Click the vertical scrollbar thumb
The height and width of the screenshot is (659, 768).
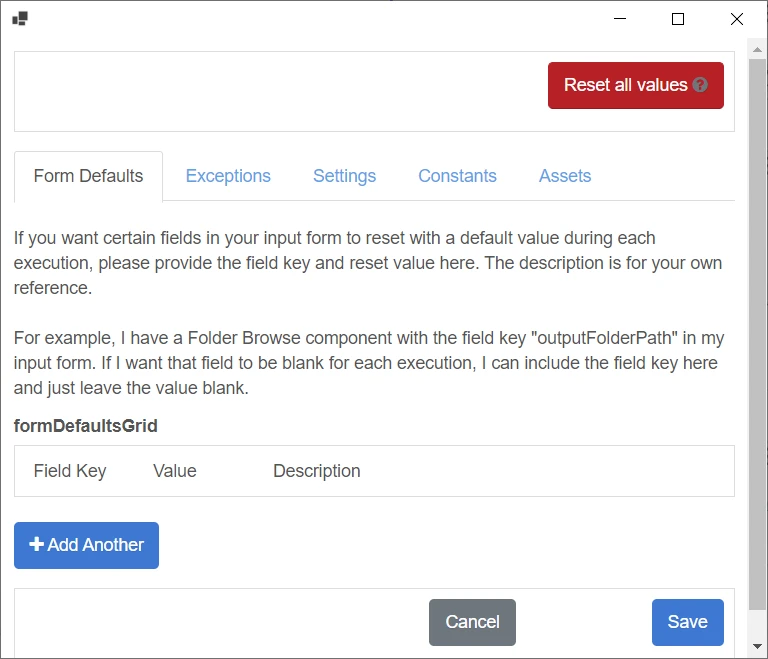[x=757, y=334]
